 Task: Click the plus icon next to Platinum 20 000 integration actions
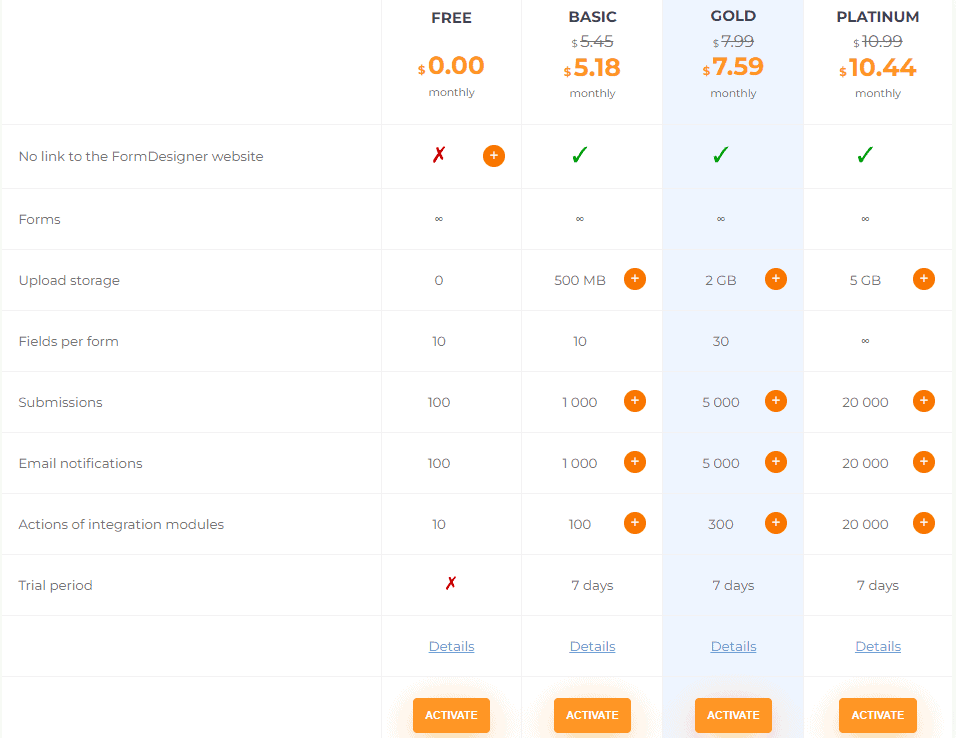click(x=923, y=523)
